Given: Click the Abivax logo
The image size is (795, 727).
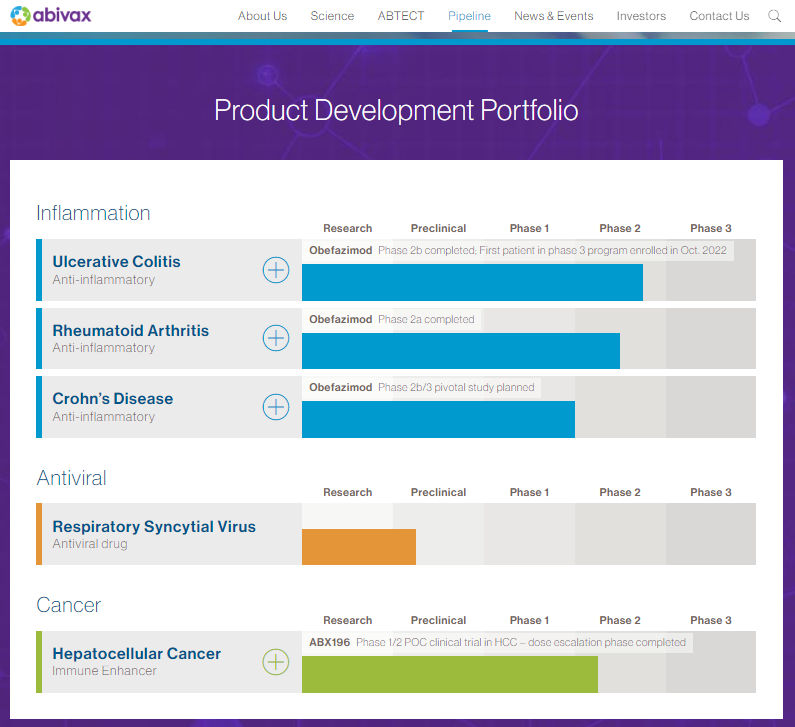Looking at the screenshot, I should (51, 16).
